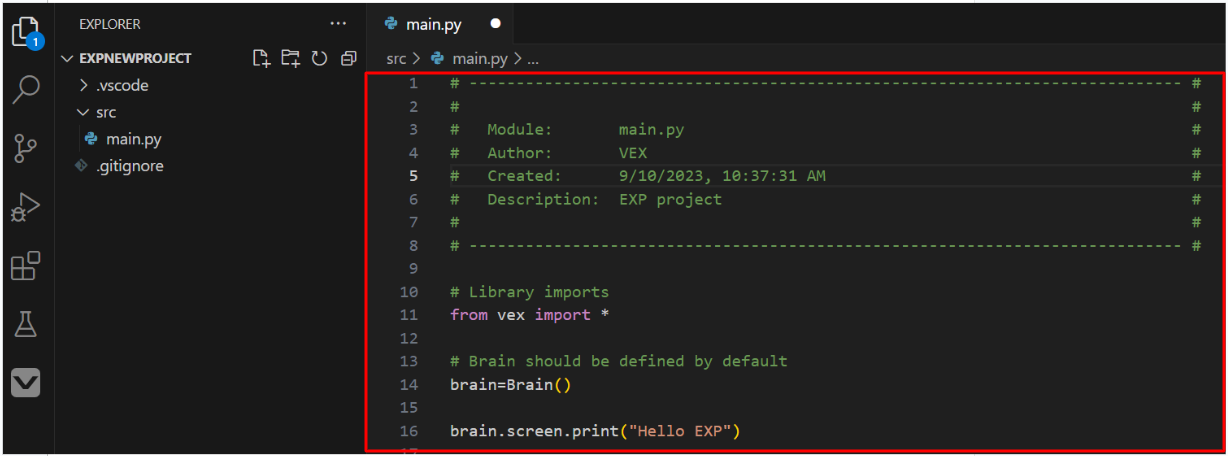Viewport: 1228px width, 456px height.
Task: Click the src breadcrumb segment
Action: pos(394,59)
